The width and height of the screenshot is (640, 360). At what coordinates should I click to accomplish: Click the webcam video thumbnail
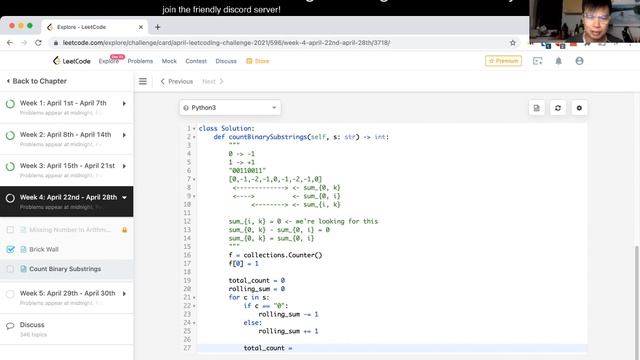click(584, 21)
